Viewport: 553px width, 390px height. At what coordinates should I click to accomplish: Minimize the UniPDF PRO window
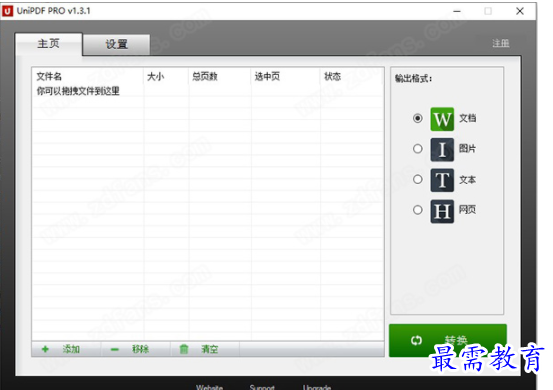click(457, 11)
